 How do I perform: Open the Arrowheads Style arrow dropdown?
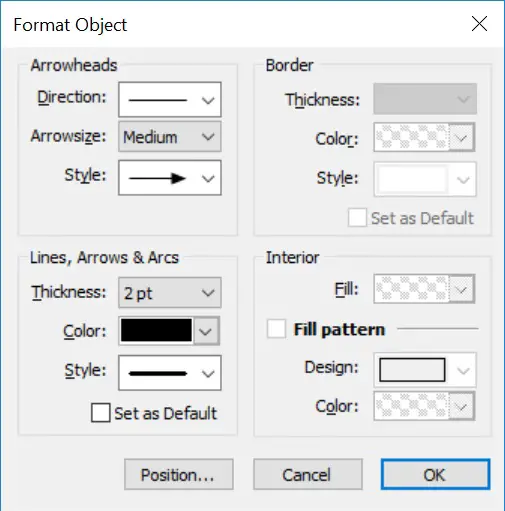pos(170,178)
